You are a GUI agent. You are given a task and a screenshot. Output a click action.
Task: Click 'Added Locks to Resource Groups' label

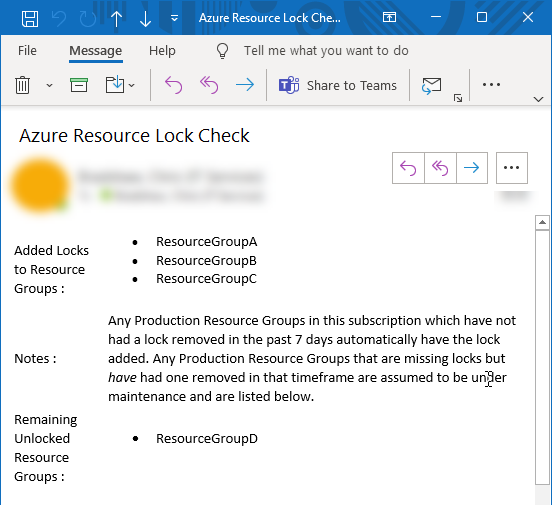(51, 269)
